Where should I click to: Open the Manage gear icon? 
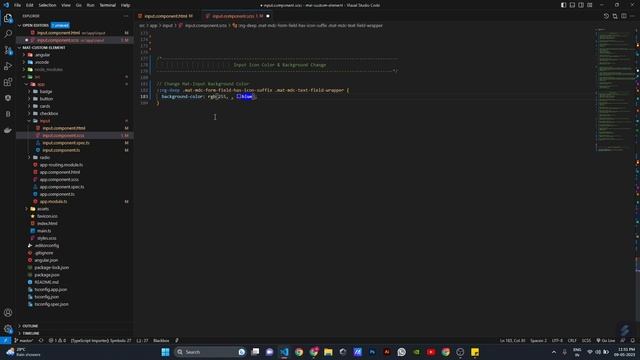8,329
